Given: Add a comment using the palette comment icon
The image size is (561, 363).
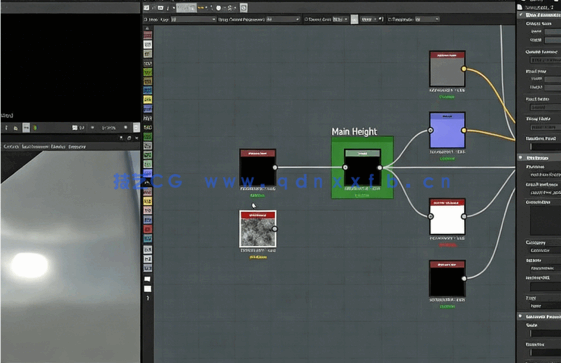Looking at the screenshot, I should point(147,279).
